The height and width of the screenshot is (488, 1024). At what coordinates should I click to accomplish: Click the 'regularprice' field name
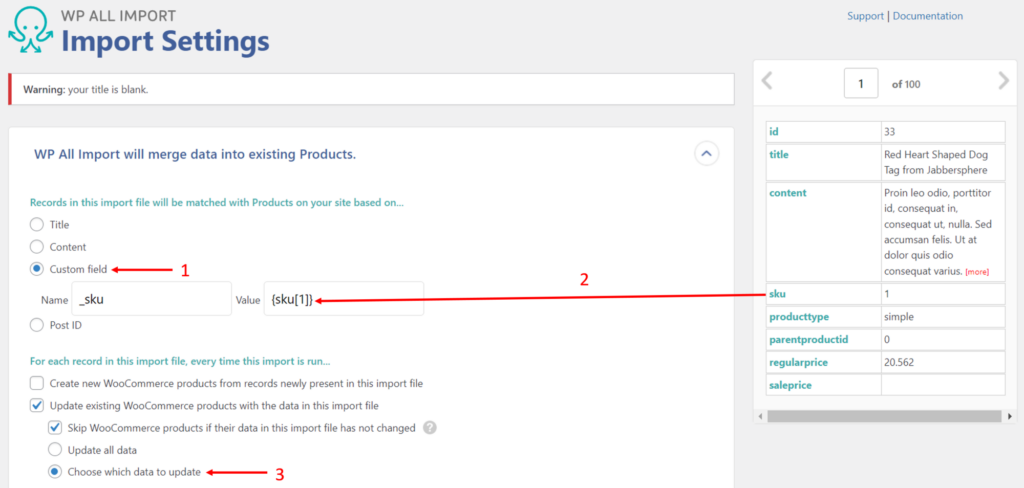797,362
